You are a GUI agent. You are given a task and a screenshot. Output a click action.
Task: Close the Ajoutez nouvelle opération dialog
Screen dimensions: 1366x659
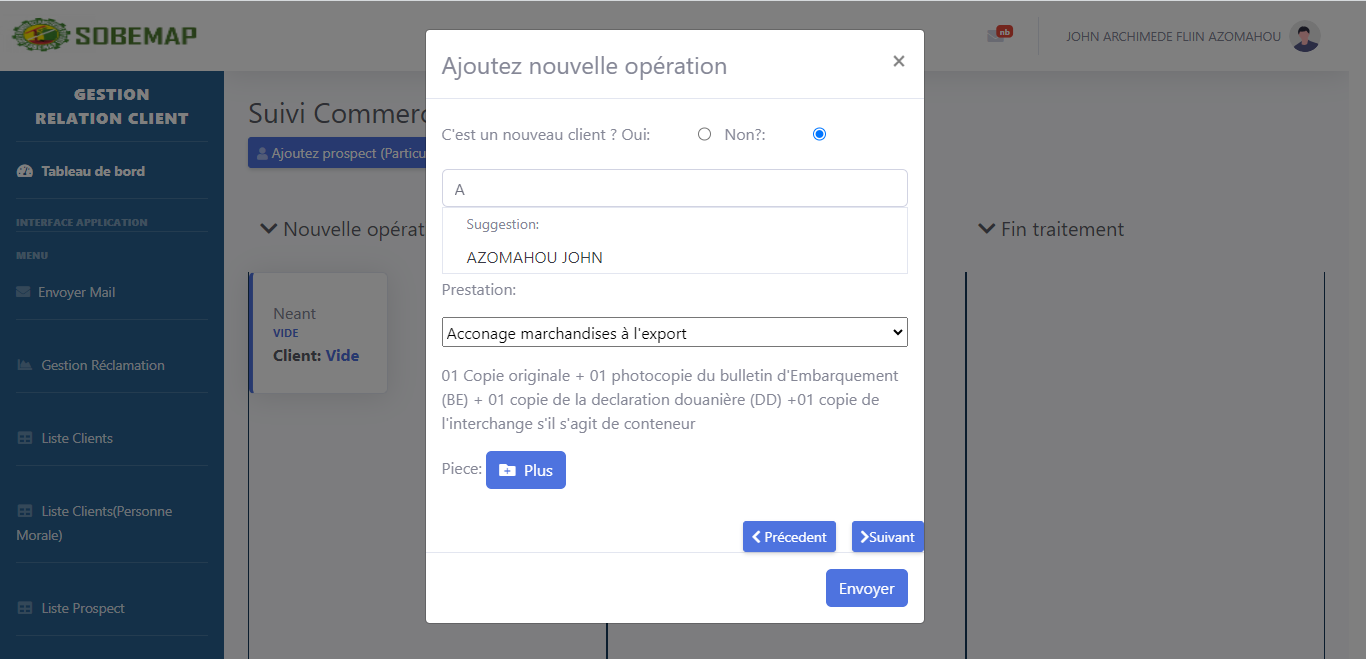pyautogui.click(x=898, y=62)
